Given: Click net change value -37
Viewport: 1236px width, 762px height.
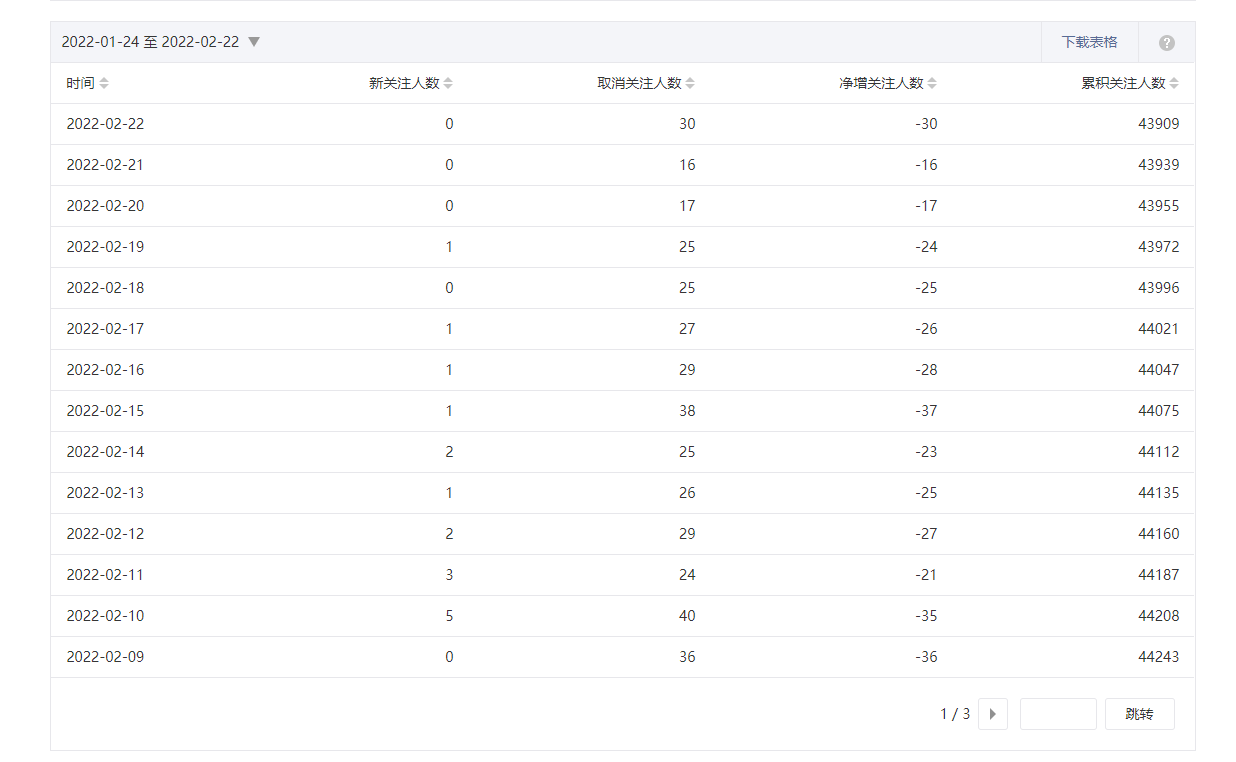Looking at the screenshot, I should coord(925,411).
